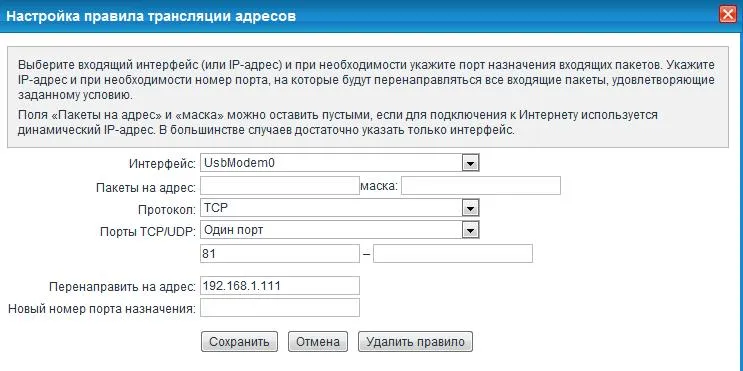Click the Протокол: label
This screenshot has width=743, height=371.
point(167,209)
